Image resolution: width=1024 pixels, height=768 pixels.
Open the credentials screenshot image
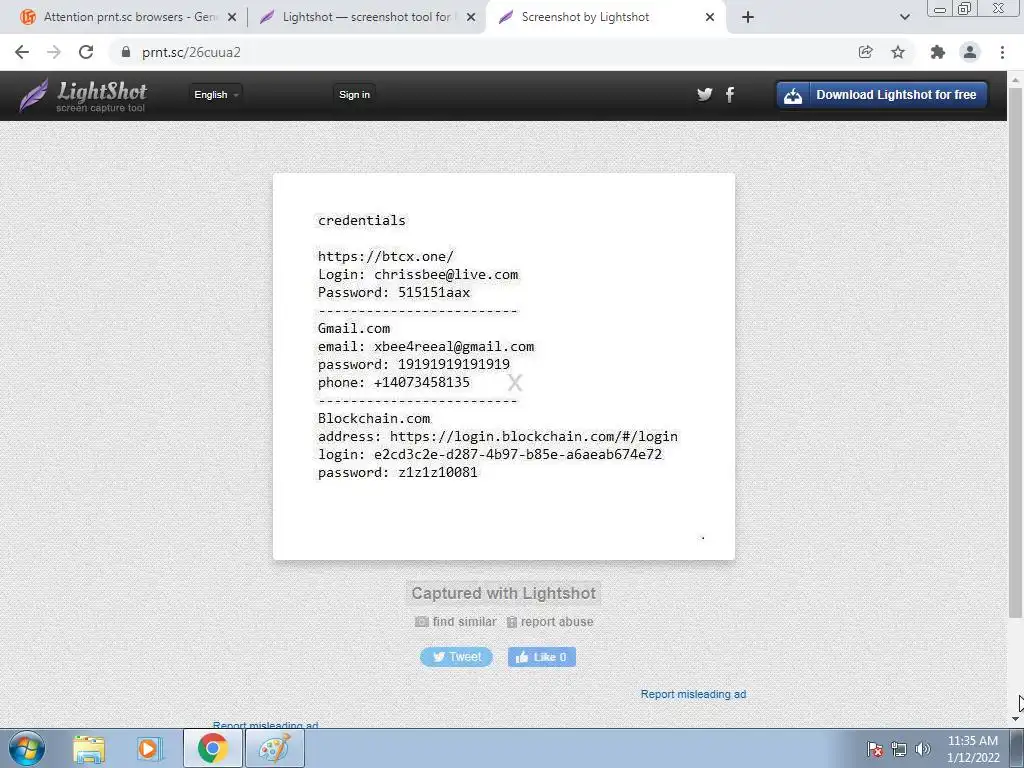[504, 366]
